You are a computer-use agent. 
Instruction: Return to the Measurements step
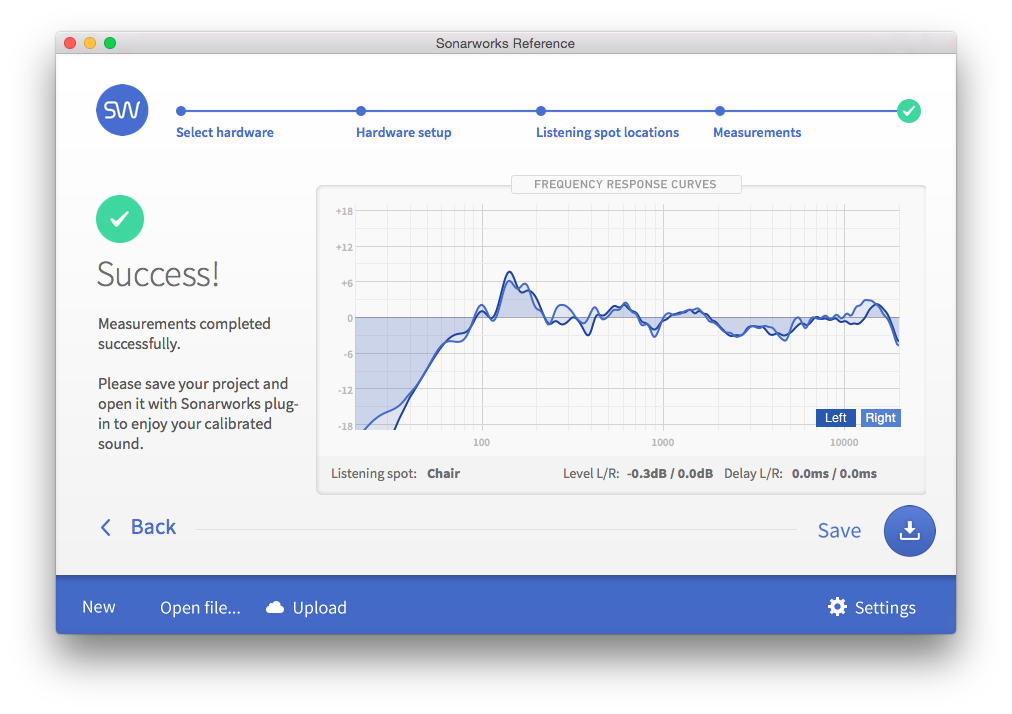tap(757, 132)
